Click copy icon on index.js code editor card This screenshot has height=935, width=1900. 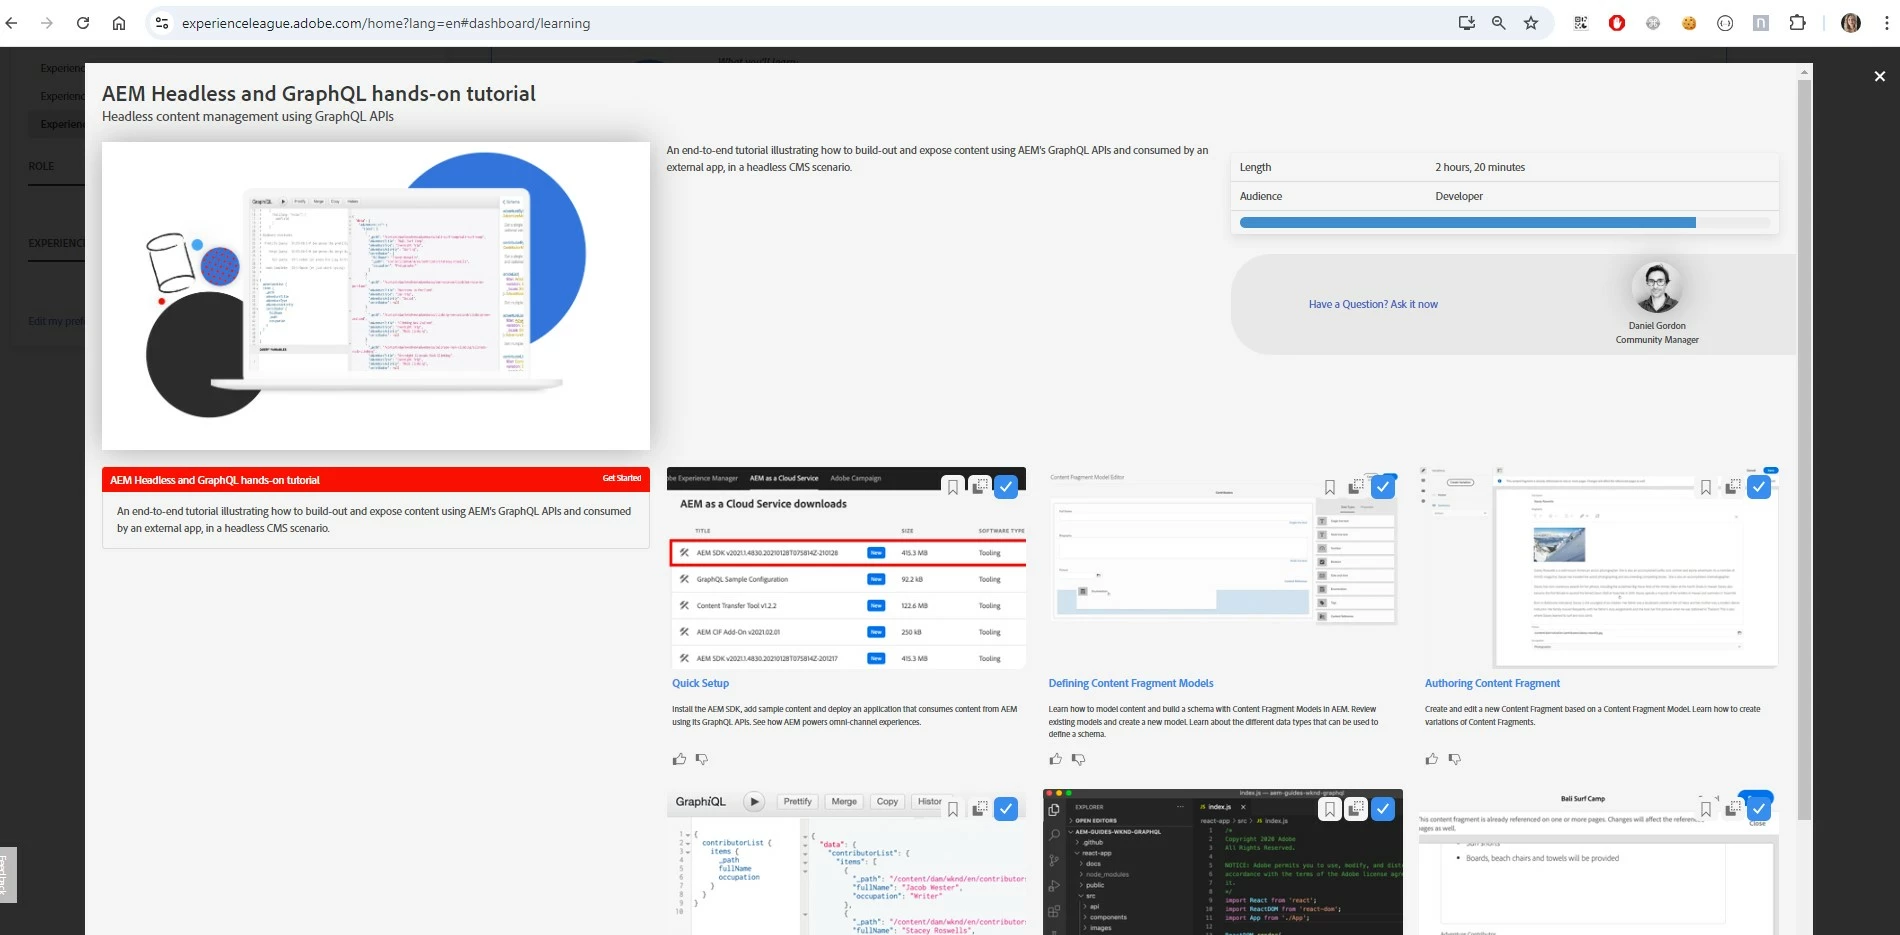coord(1356,809)
